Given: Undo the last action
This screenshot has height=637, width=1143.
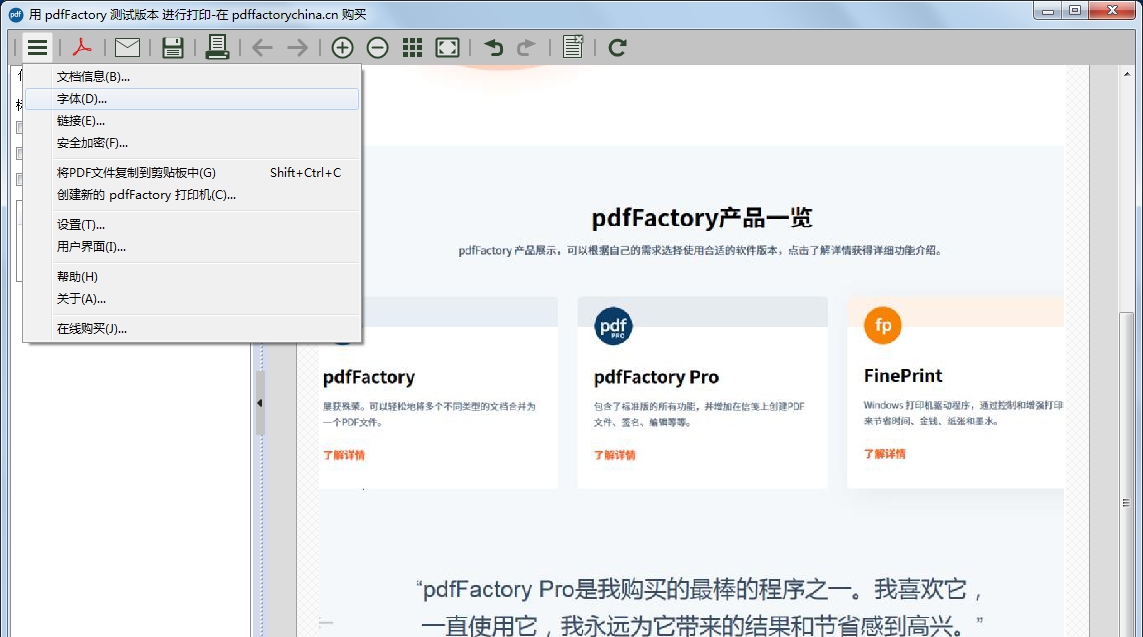Looking at the screenshot, I should 493,47.
